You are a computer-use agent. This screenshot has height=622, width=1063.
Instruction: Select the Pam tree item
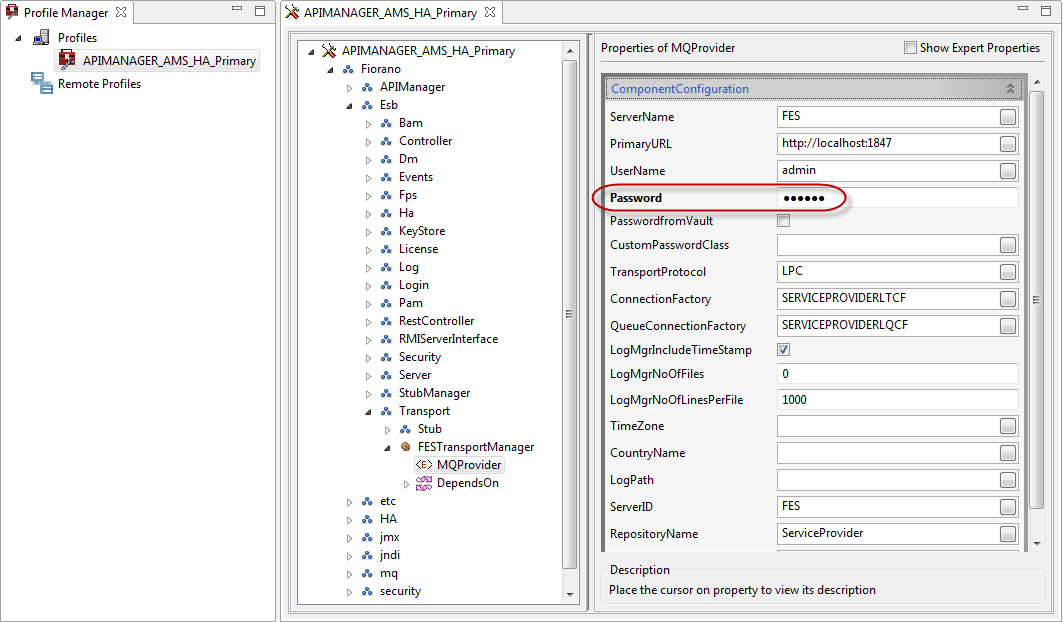[411, 303]
